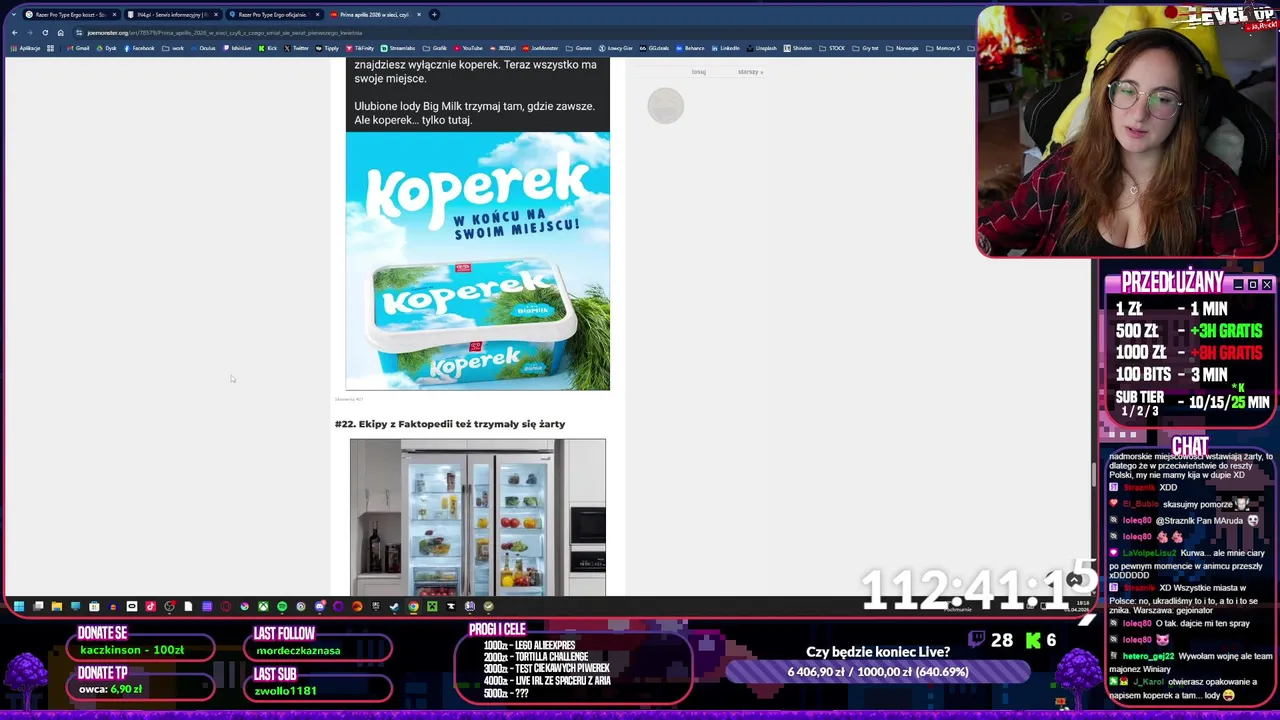Open Steam from the taskbar
This screenshot has width=1280, height=720.
394,606
